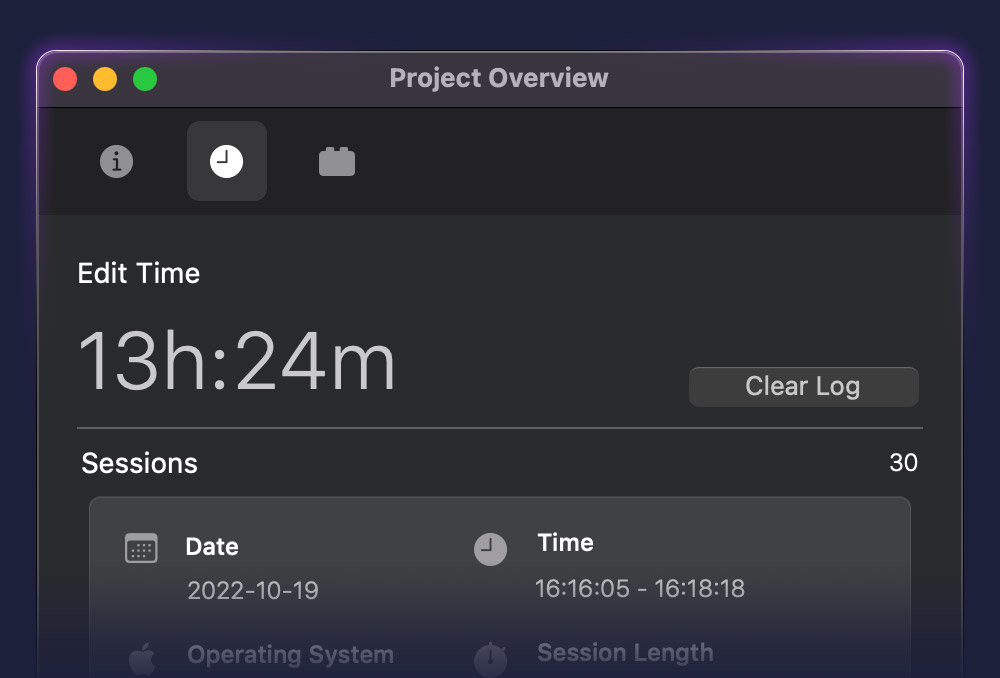
Task: Click the Operating System label
Action: click(x=290, y=655)
